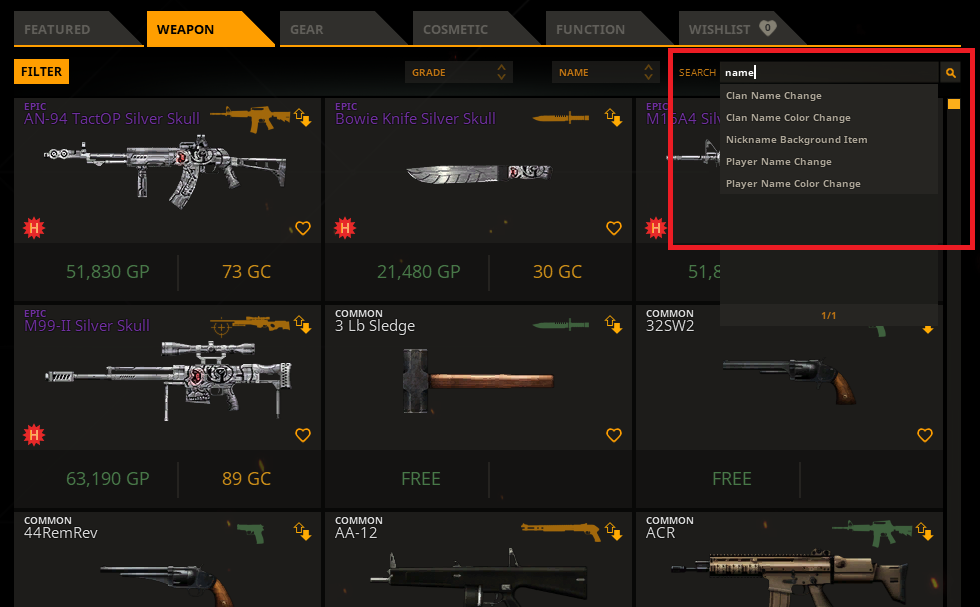Open the GRADE sort dropdown
The height and width of the screenshot is (607, 980).
click(x=459, y=73)
